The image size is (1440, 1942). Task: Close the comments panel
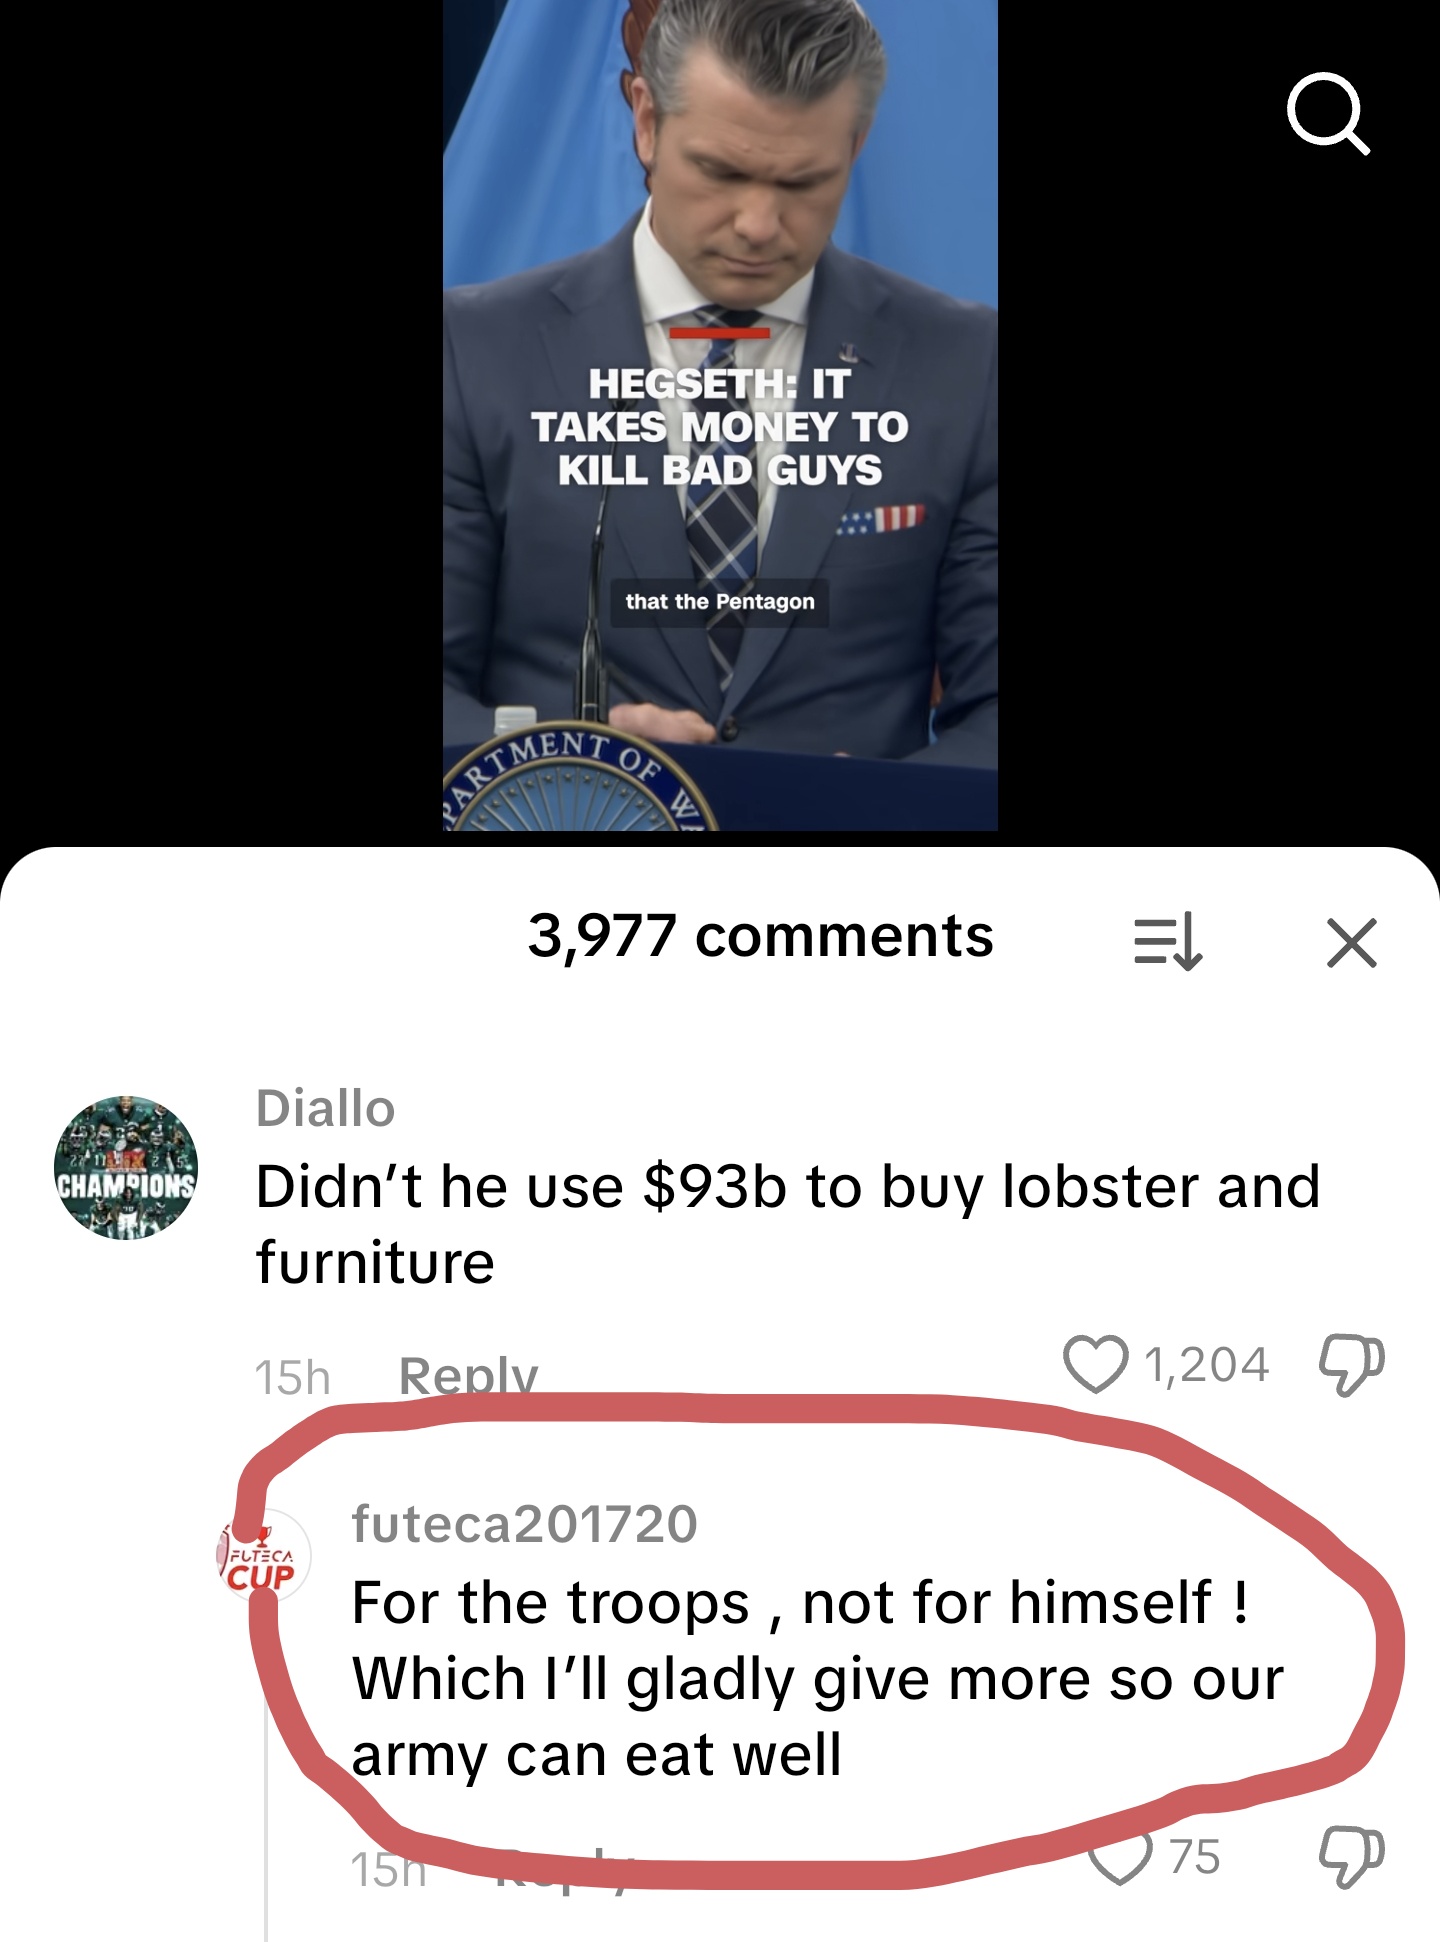[x=1352, y=942]
